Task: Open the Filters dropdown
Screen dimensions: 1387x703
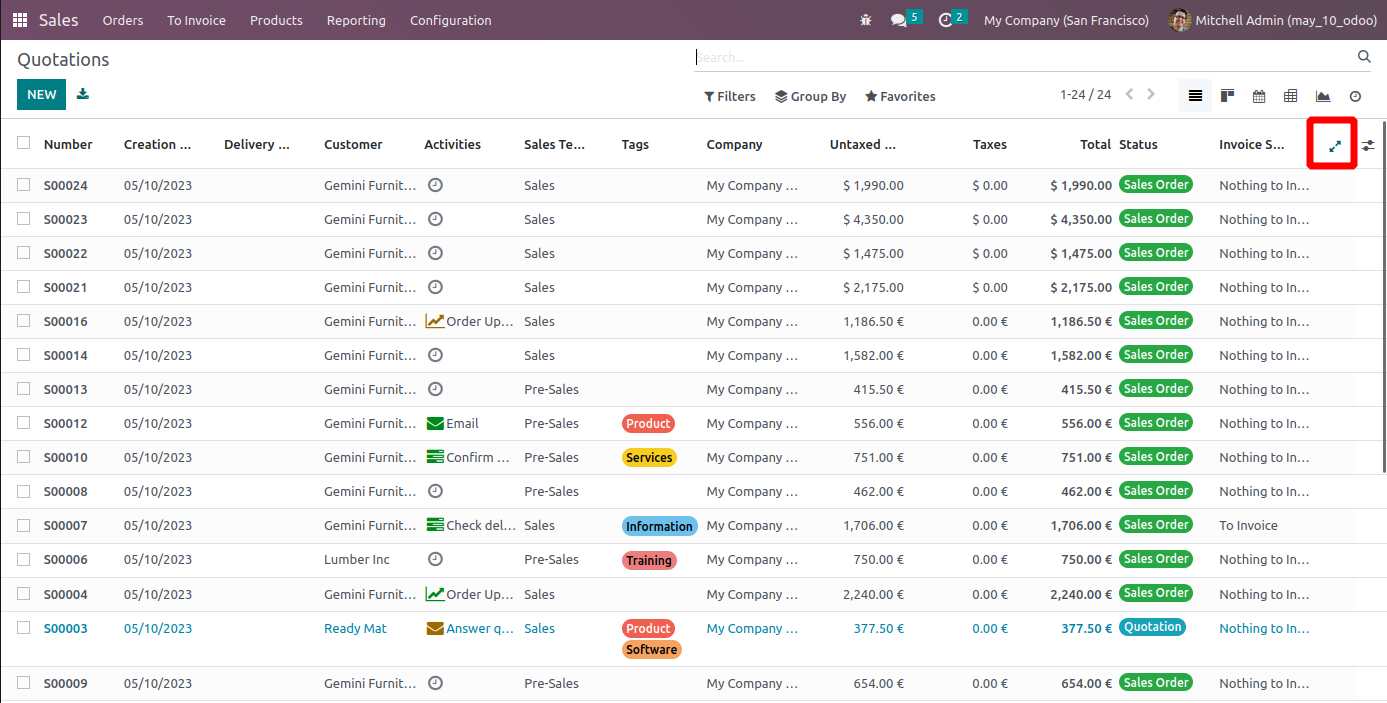Action: tap(730, 96)
